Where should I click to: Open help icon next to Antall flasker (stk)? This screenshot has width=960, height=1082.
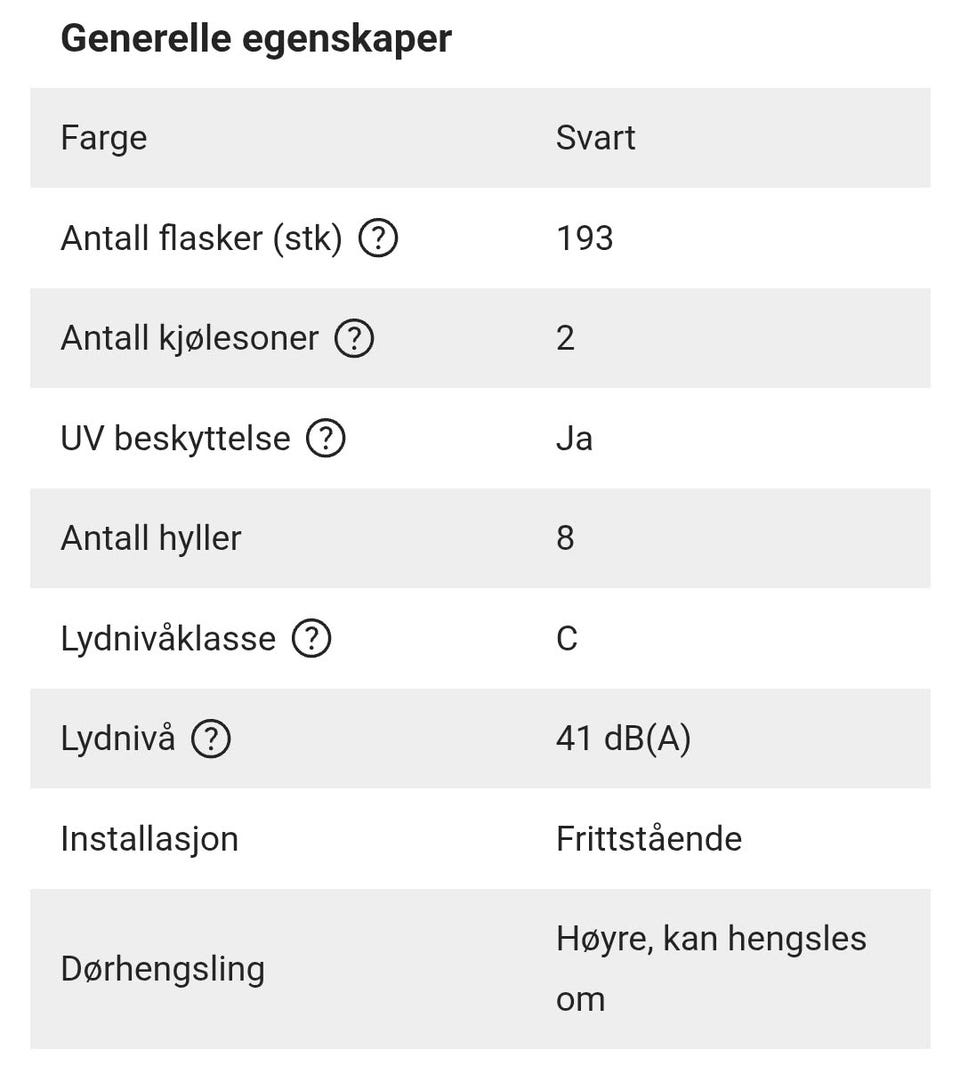(378, 238)
